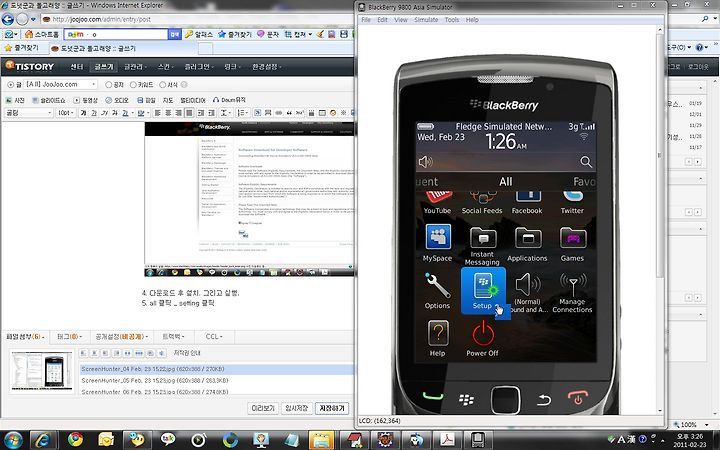The width and height of the screenshot is (720, 450).
Task: Click Daum 뮤직 headphone toolbar item
Action: 229,100
